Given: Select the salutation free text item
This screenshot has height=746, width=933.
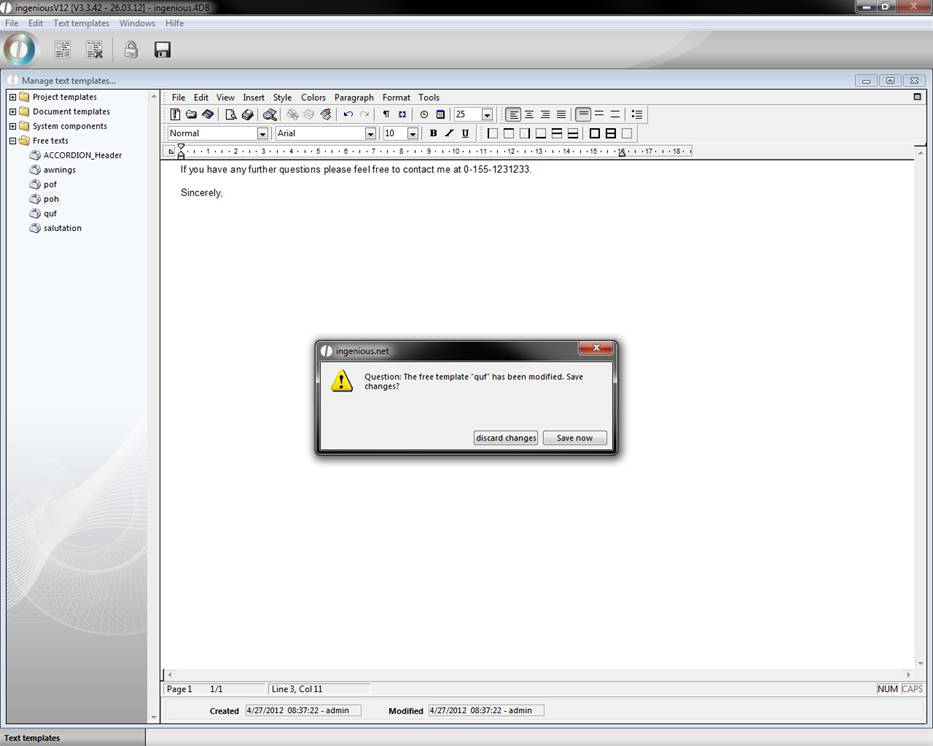Looking at the screenshot, I should click(x=62, y=228).
